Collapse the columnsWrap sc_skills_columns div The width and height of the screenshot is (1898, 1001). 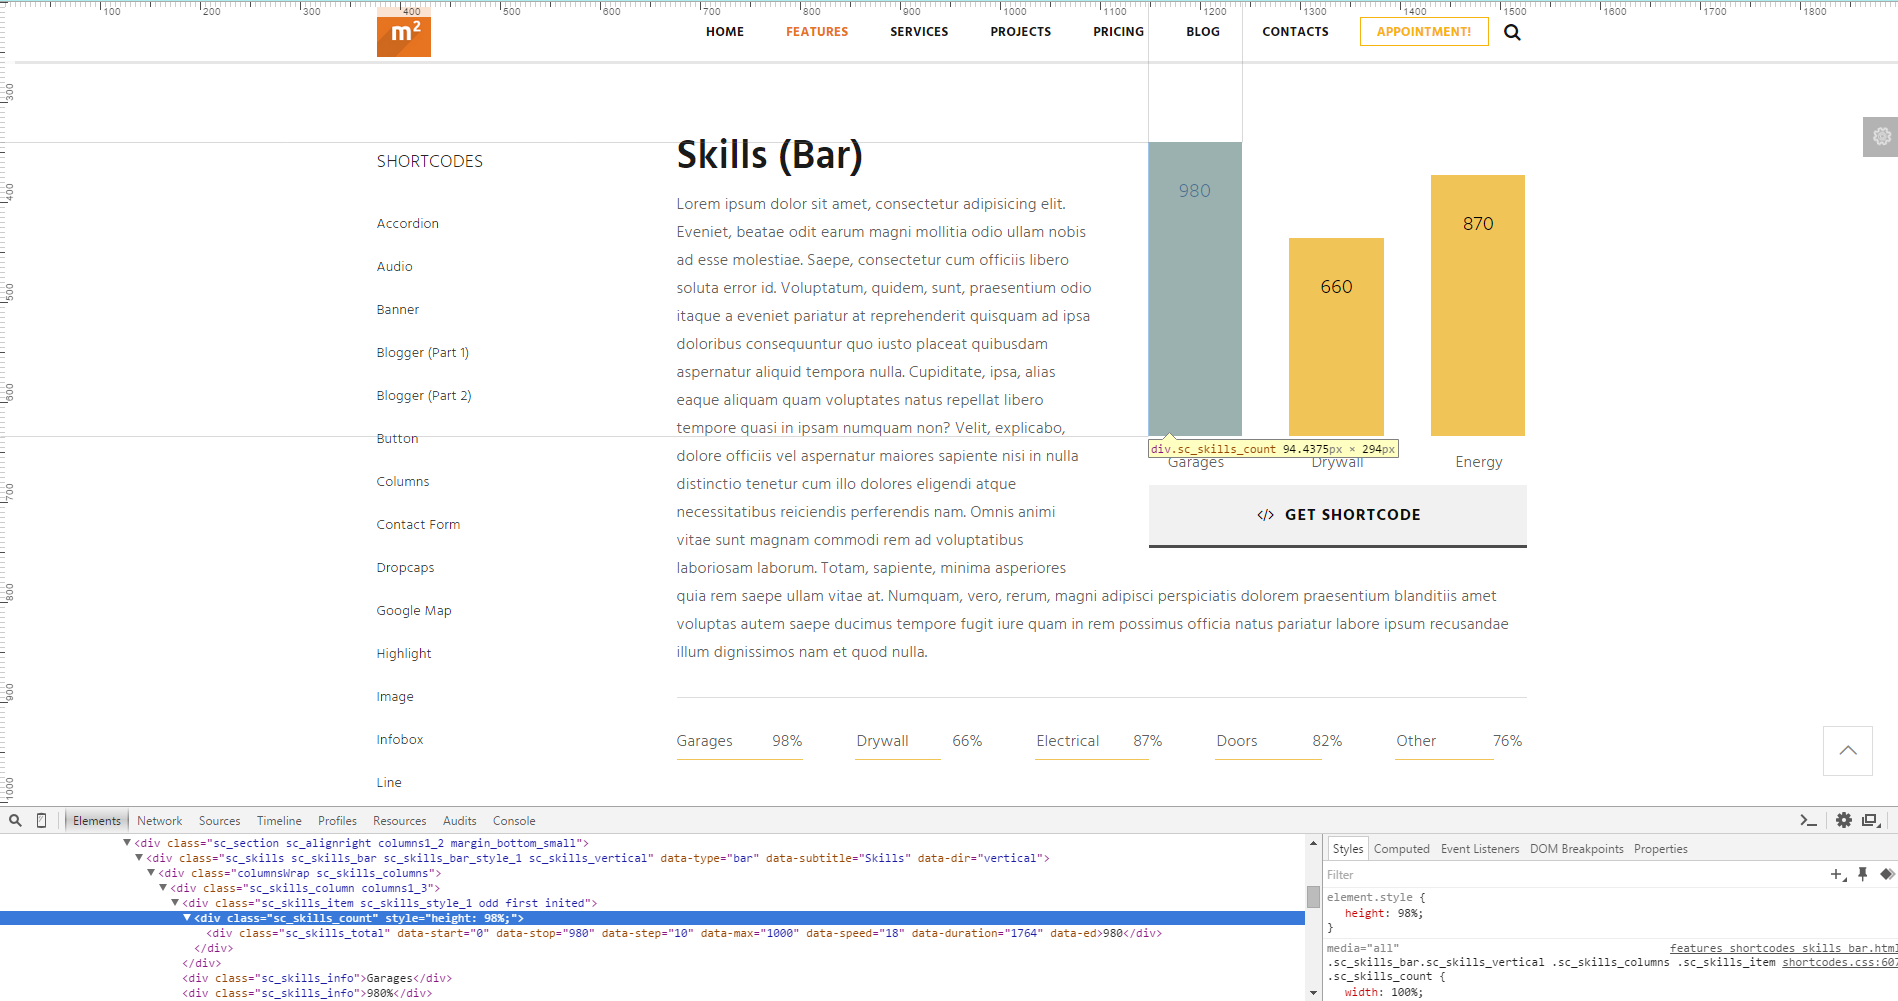pyautogui.click(x=151, y=873)
